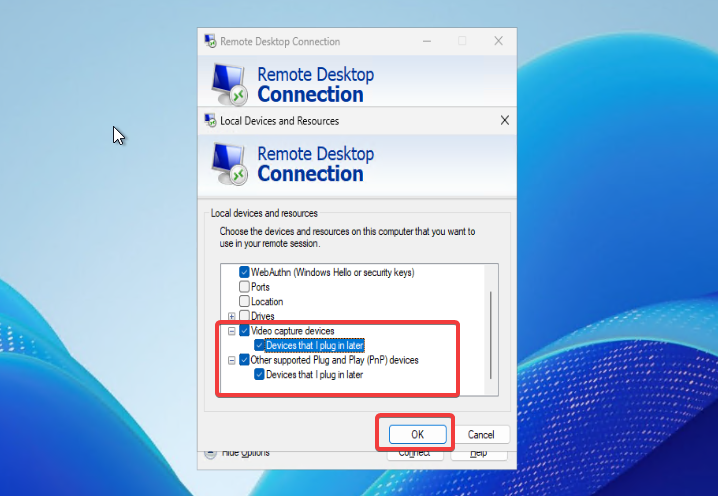The image size is (718, 496).
Task: Check the Location checkbox
Action: point(244,301)
